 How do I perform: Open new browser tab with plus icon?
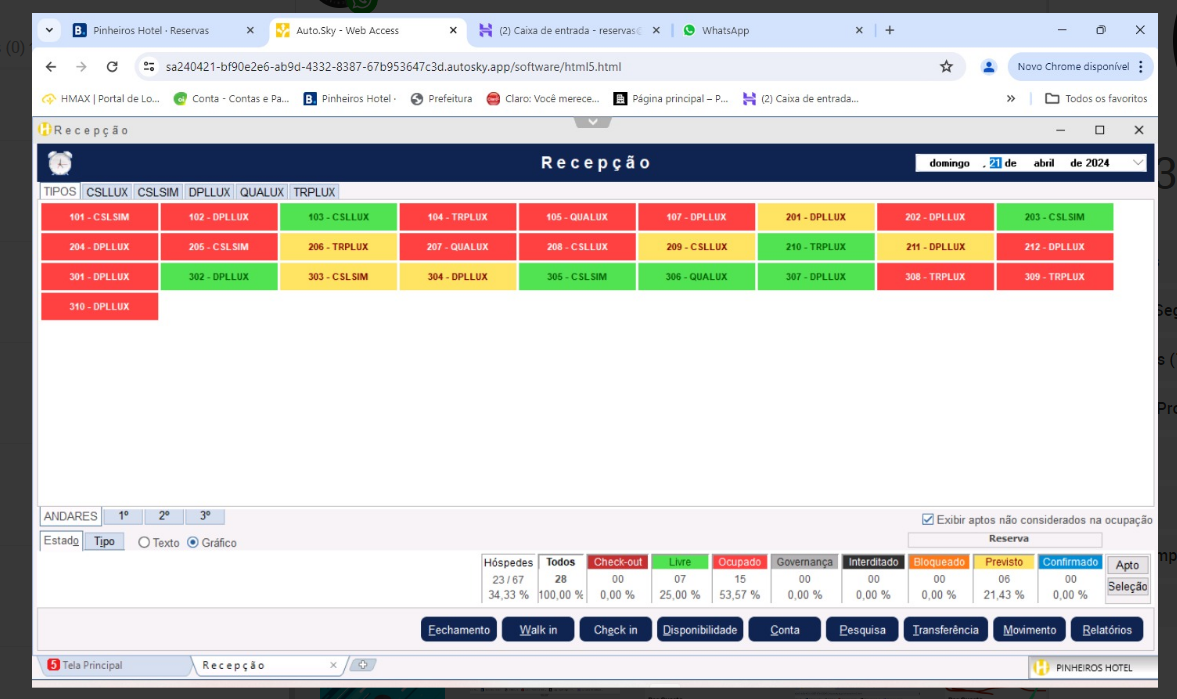[889, 30]
